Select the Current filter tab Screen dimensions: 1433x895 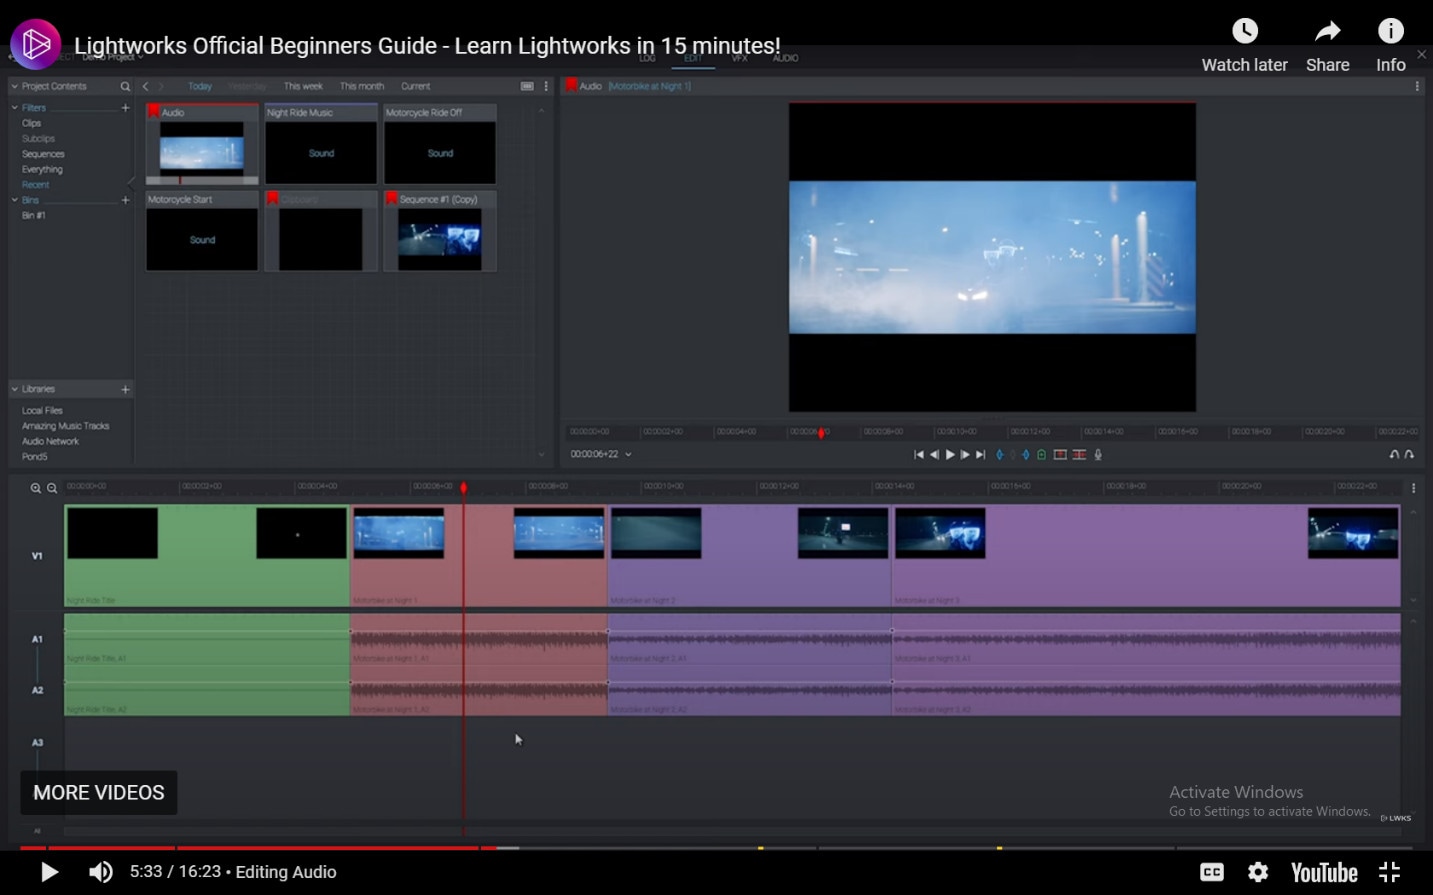416,87
